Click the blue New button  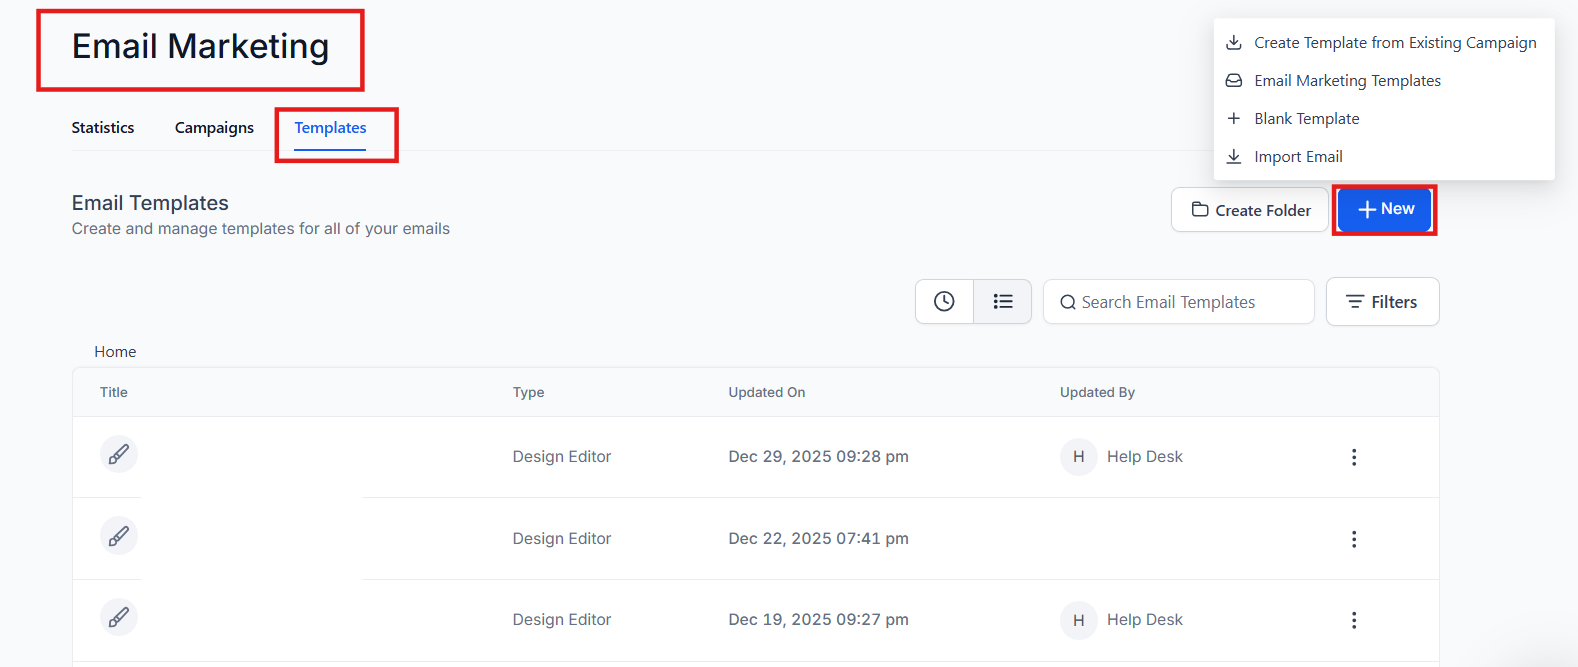[1385, 209]
